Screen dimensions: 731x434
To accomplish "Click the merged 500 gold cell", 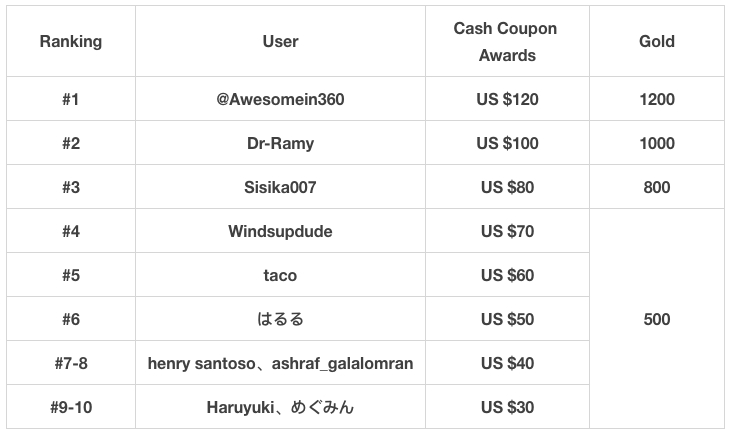I will tap(657, 319).
